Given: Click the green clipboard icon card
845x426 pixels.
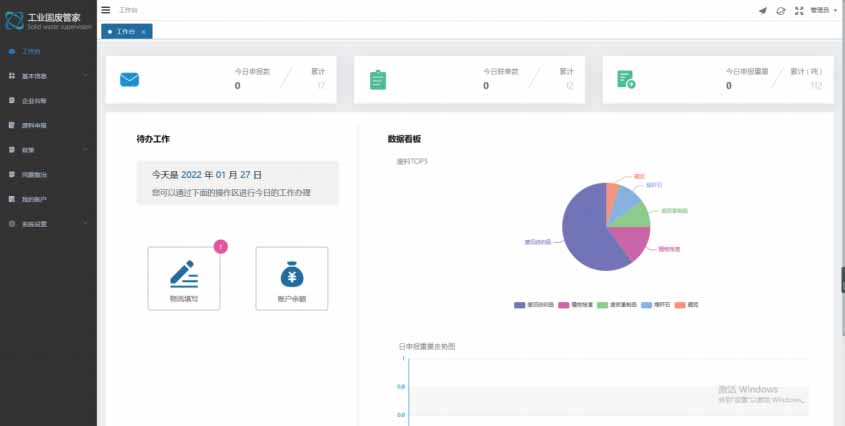Looking at the screenshot, I should [x=378, y=80].
